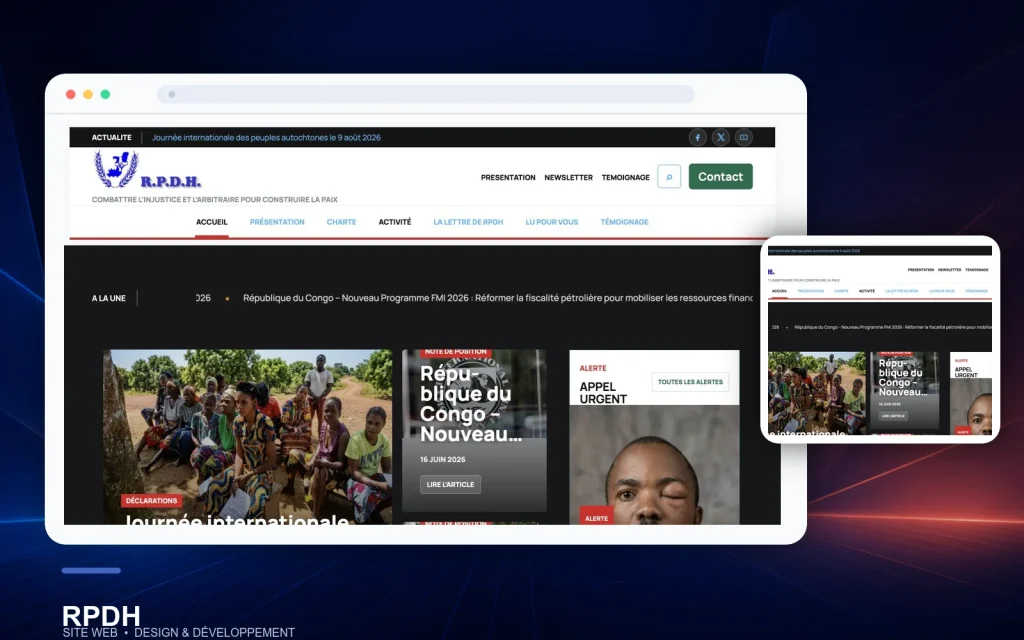The height and width of the screenshot is (640, 1024).
Task: Open the injured man alert photo
Action: pyautogui.click(x=654, y=464)
